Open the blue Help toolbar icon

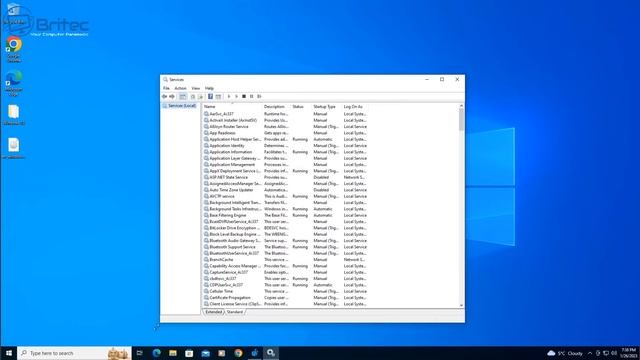(x=210, y=97)
